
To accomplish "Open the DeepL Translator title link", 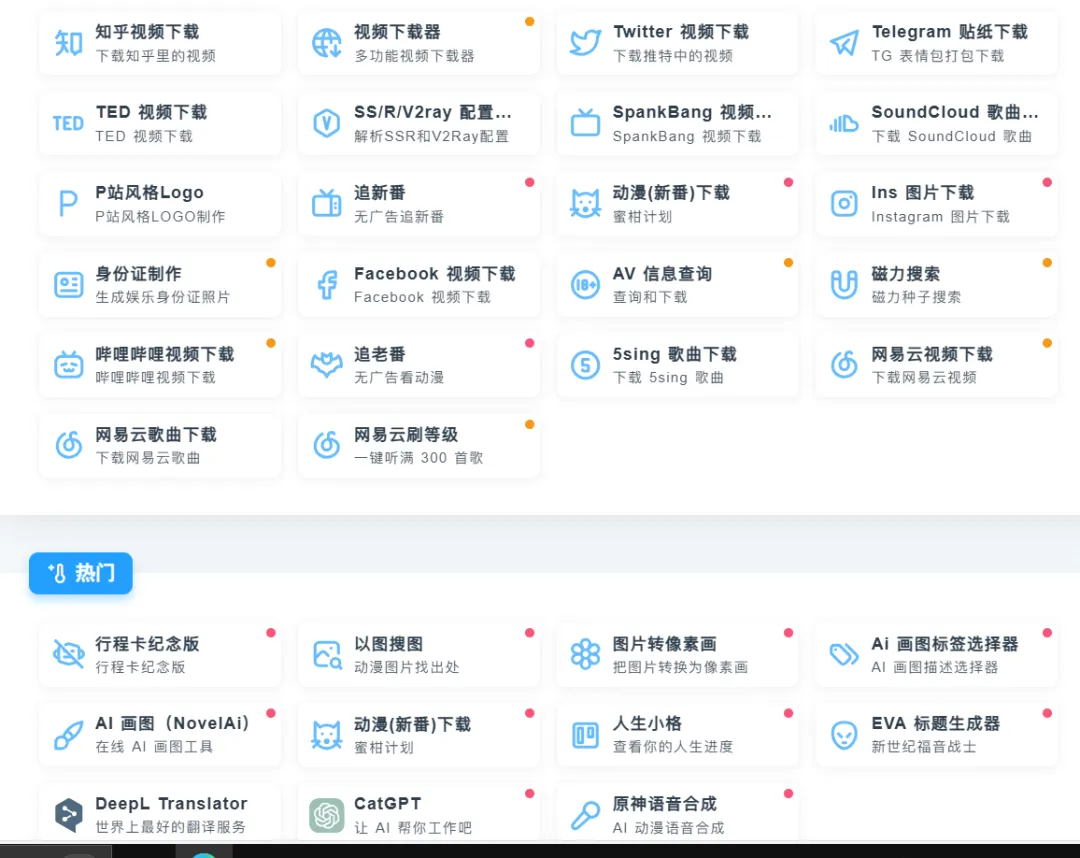I will [x=171, y=804].
